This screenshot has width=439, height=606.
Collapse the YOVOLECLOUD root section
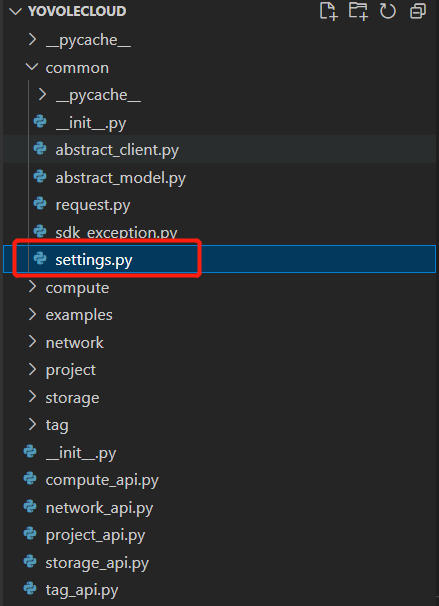(15, 11)
